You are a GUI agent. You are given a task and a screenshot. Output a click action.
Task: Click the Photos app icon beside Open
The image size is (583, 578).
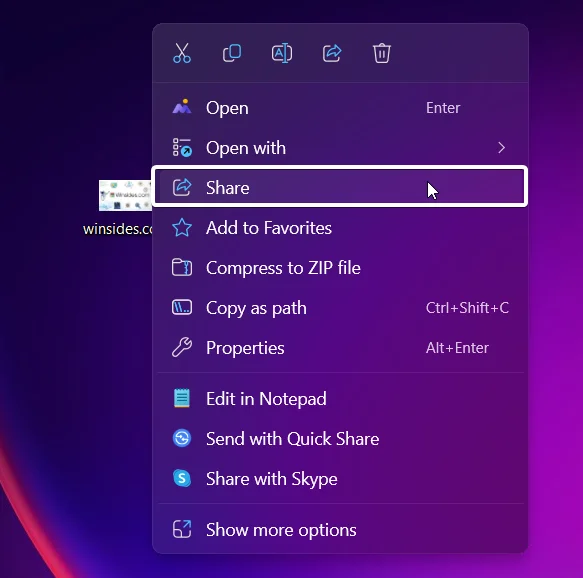182,107
